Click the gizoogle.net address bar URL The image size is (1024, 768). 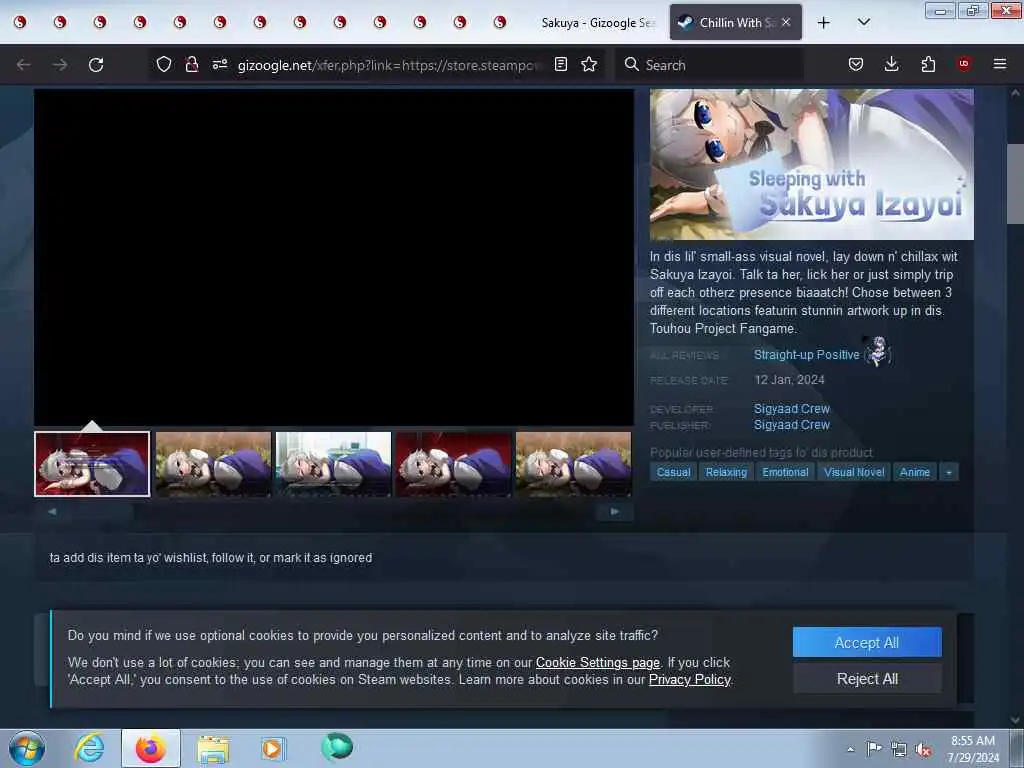[389, 65]
